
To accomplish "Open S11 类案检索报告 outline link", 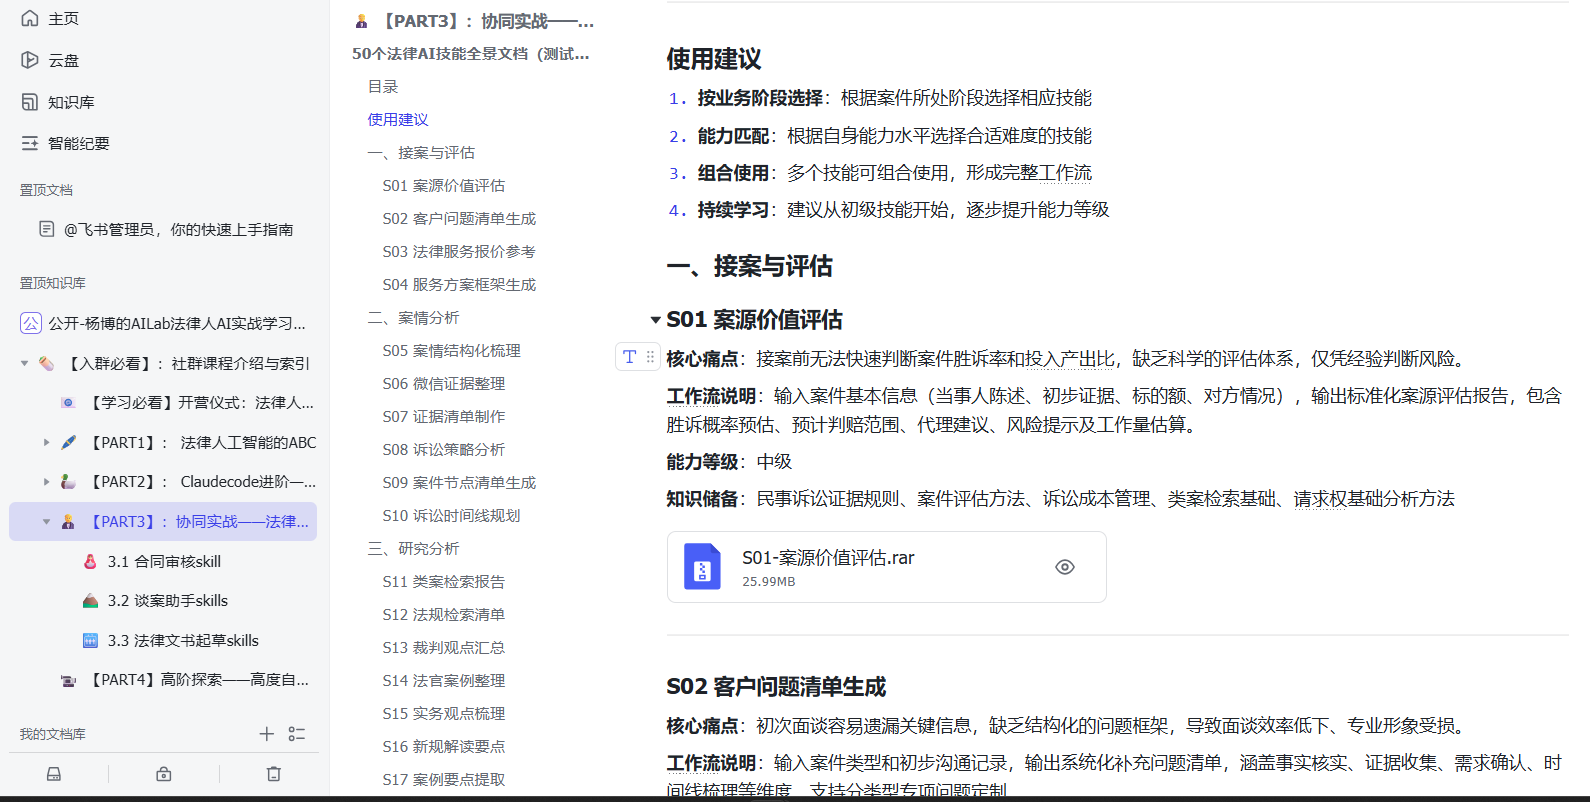I will (x=443, y=581).
